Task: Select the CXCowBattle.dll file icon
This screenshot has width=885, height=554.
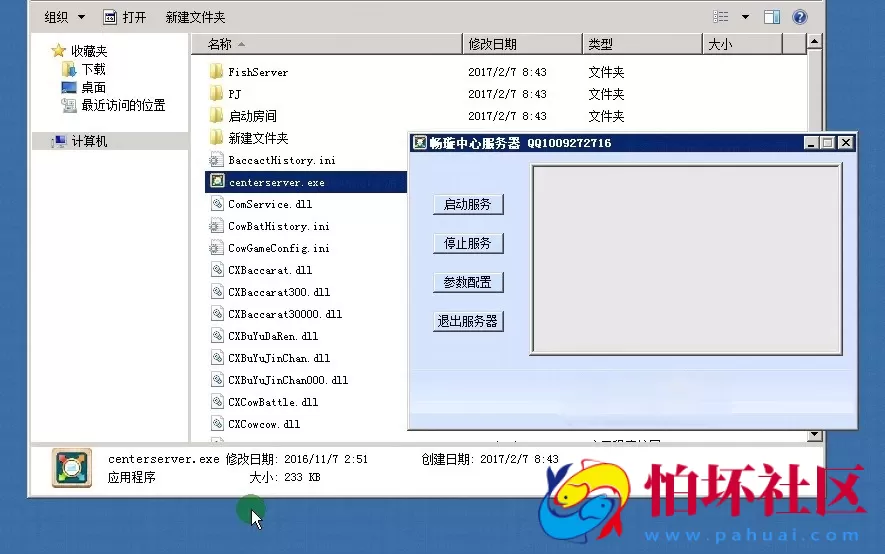Action: tap(217, 402)
